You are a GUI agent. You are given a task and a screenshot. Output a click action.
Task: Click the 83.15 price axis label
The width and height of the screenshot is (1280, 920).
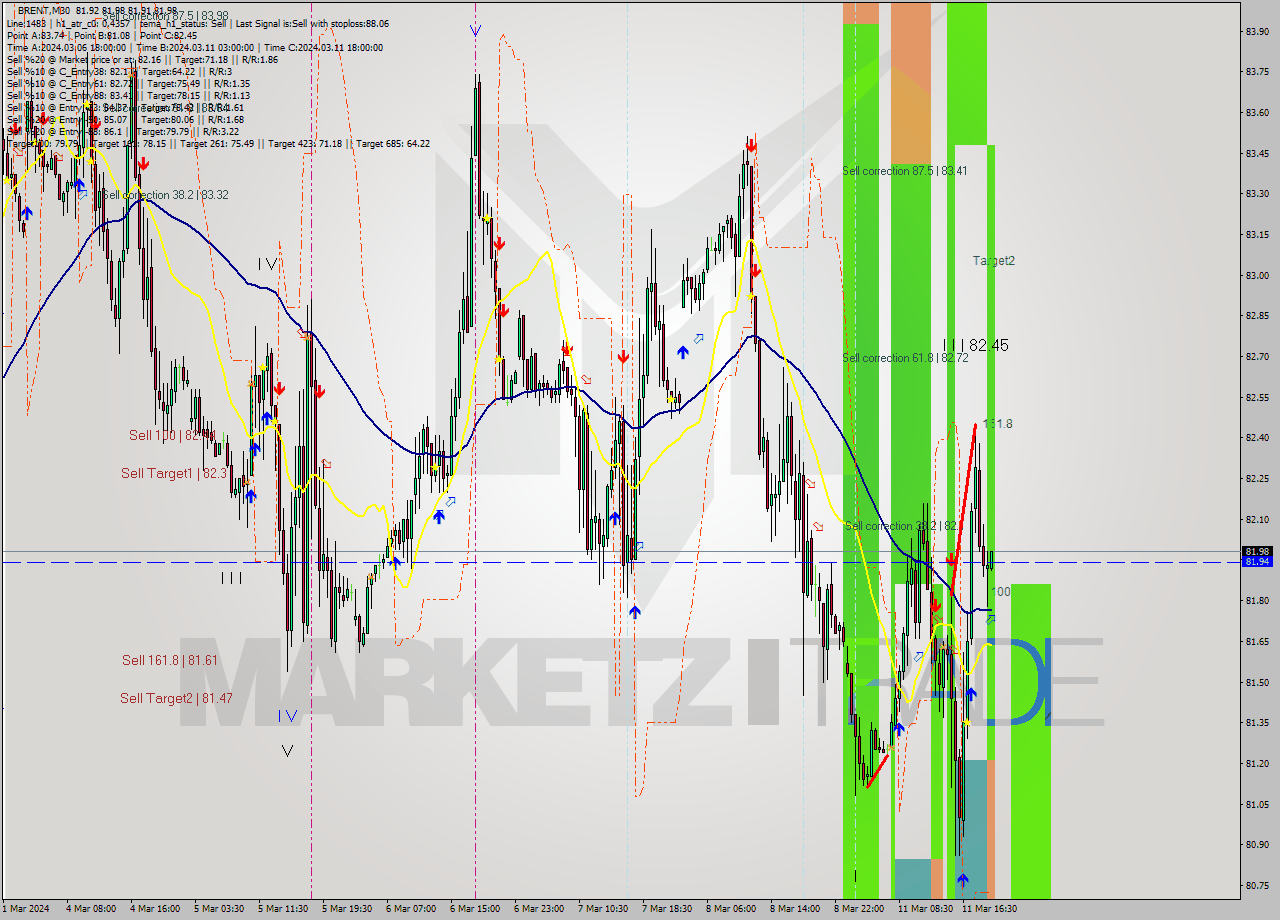[1257, 234]
